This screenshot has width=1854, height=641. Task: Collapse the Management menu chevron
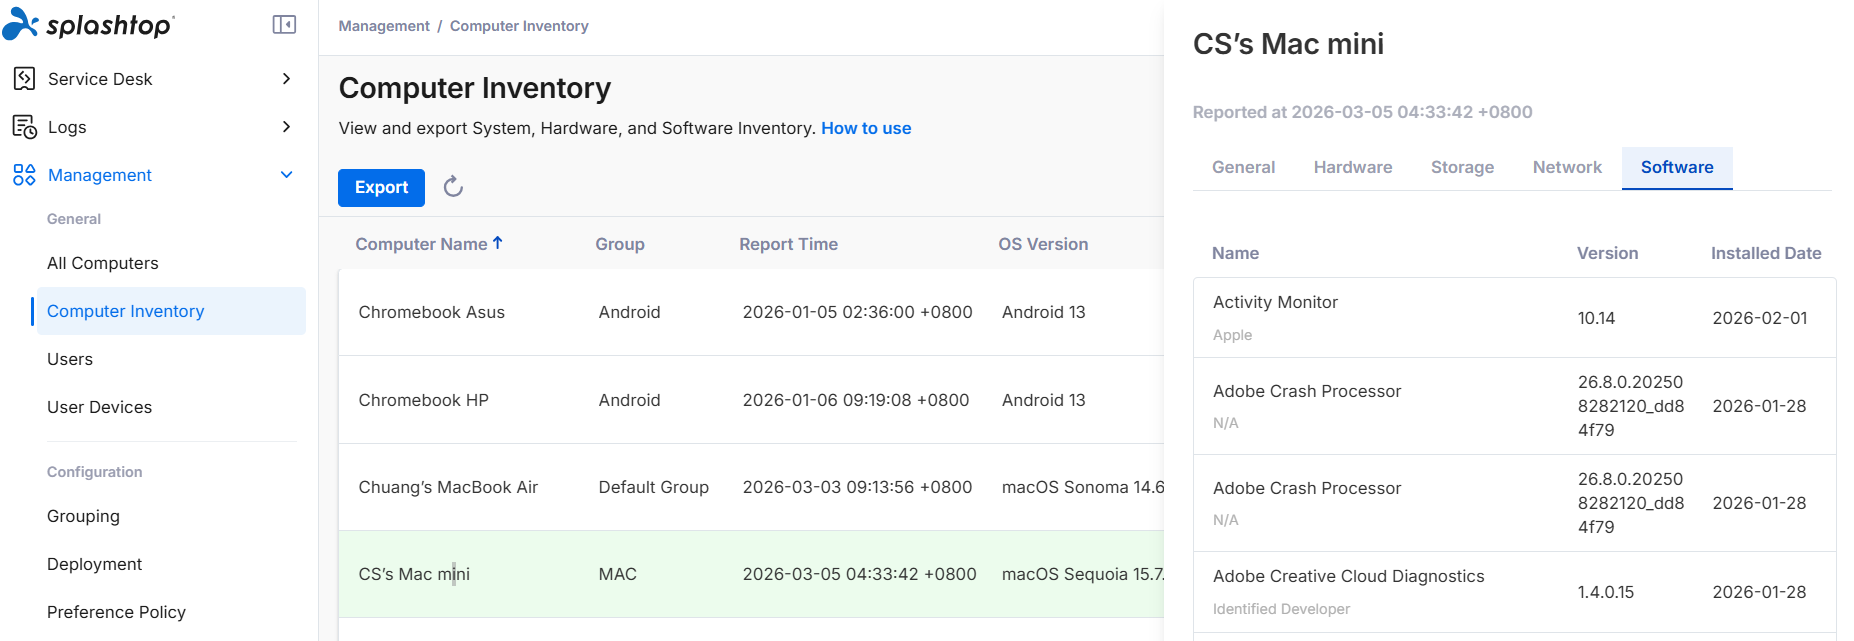pyautogui.click(x=286, y=175)
